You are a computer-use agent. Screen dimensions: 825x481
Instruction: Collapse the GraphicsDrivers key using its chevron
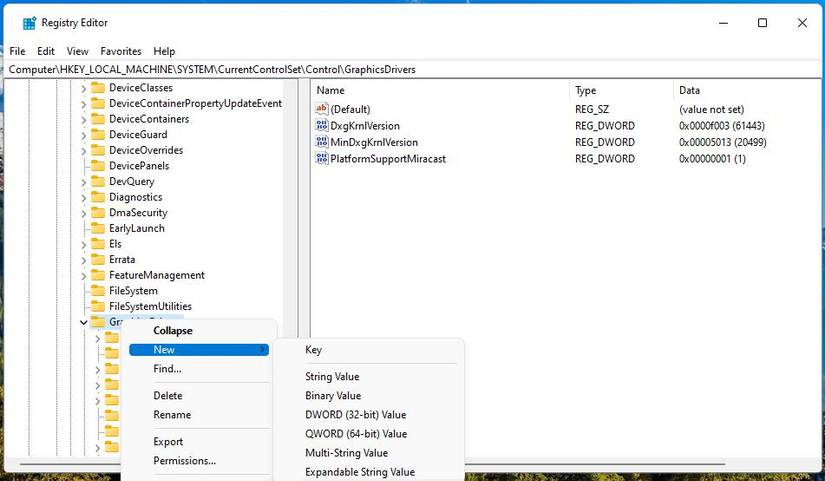pyautogui.click(x=84, y=322)
